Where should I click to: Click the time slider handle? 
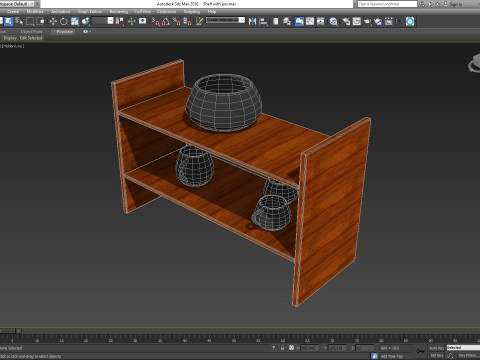coord(8,331)
